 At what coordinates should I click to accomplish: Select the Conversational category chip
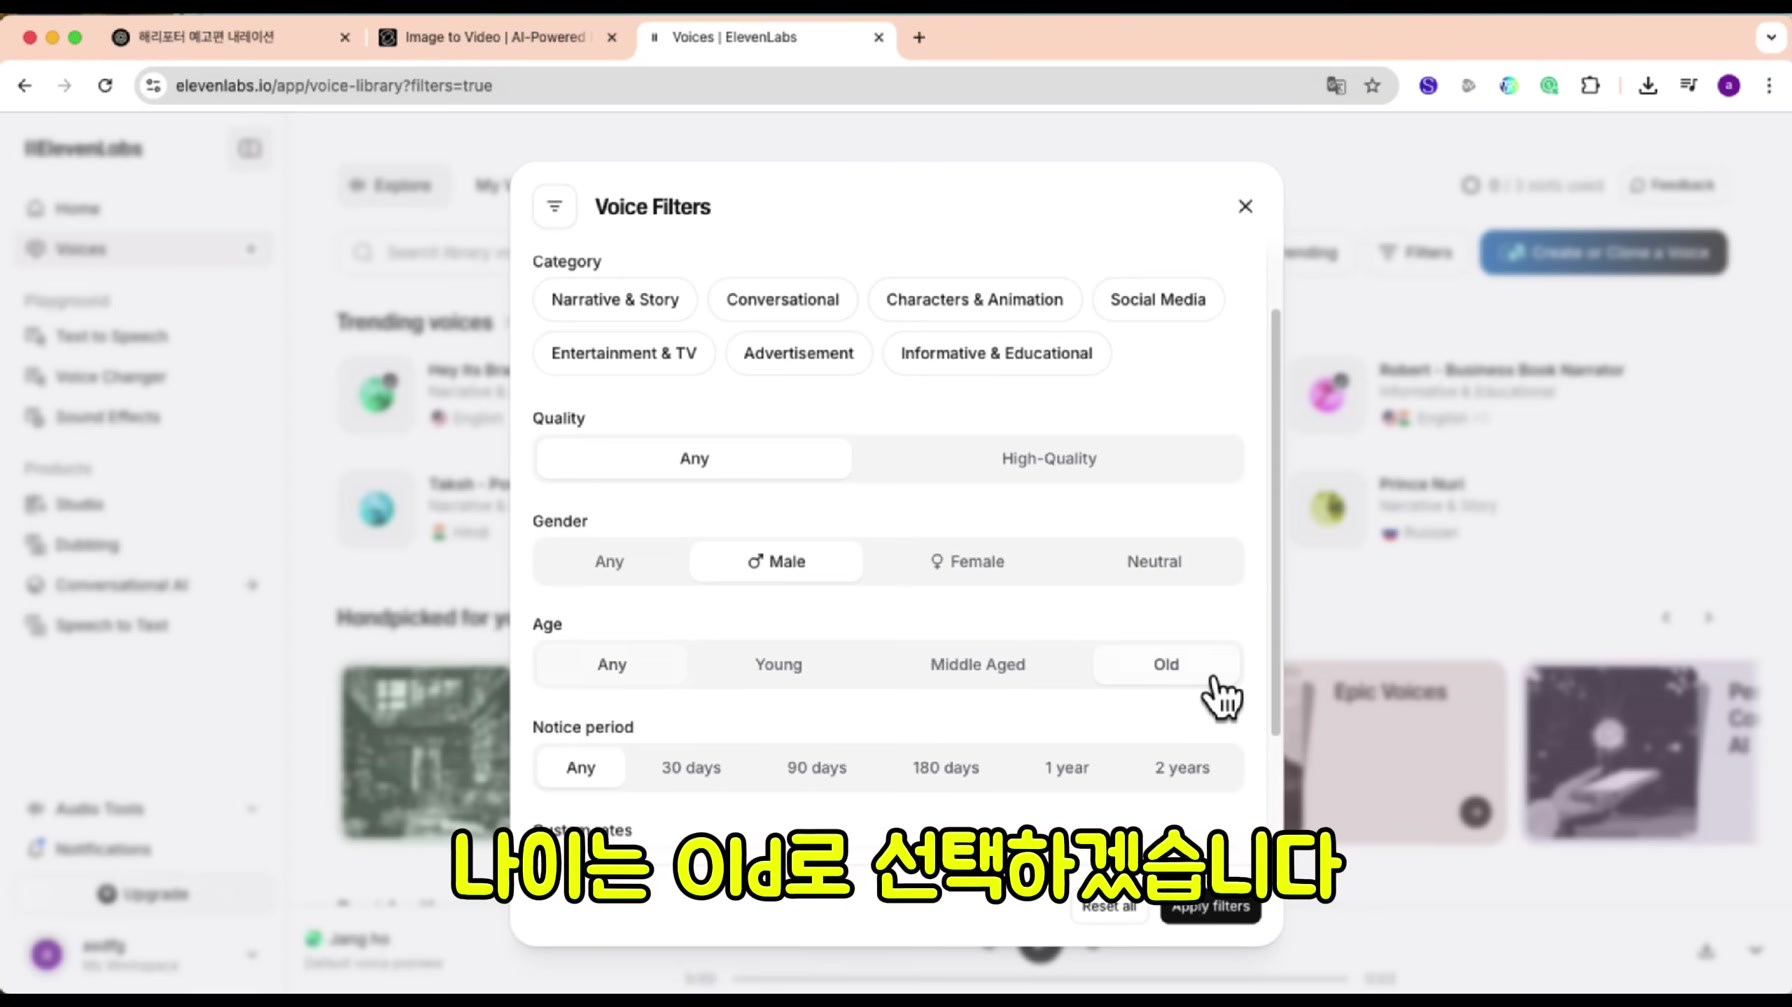tap(782, 300)
